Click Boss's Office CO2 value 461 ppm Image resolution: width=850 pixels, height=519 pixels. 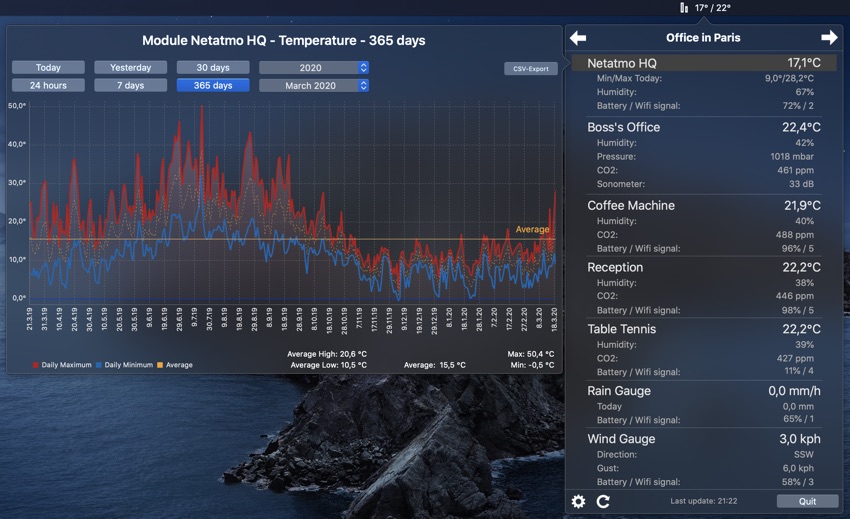[x=795, y=170]
